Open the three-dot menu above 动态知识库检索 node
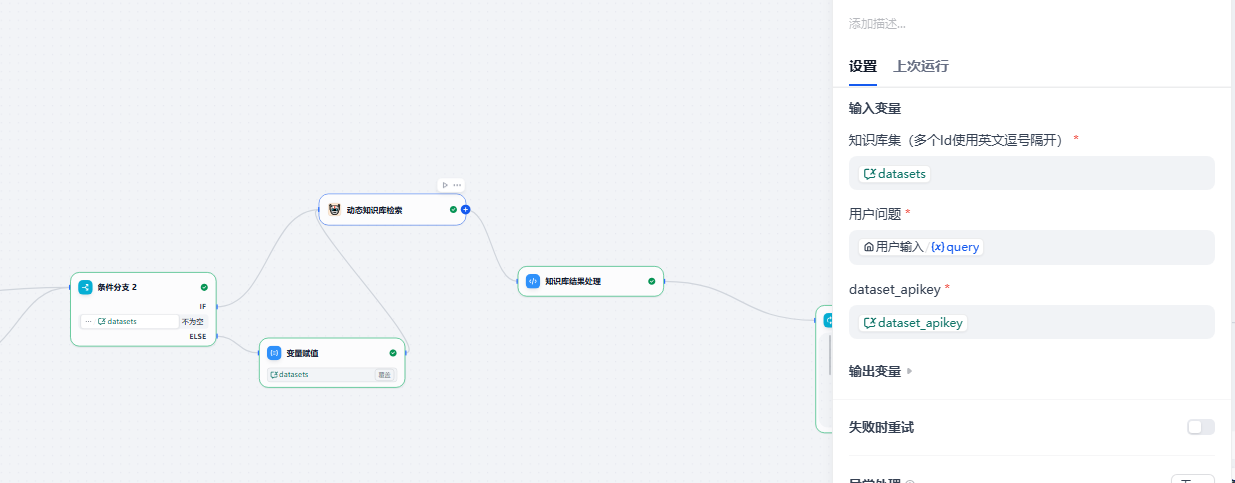Image resolution: width=1235 pixels, height=483 pixels. (457, 185)
